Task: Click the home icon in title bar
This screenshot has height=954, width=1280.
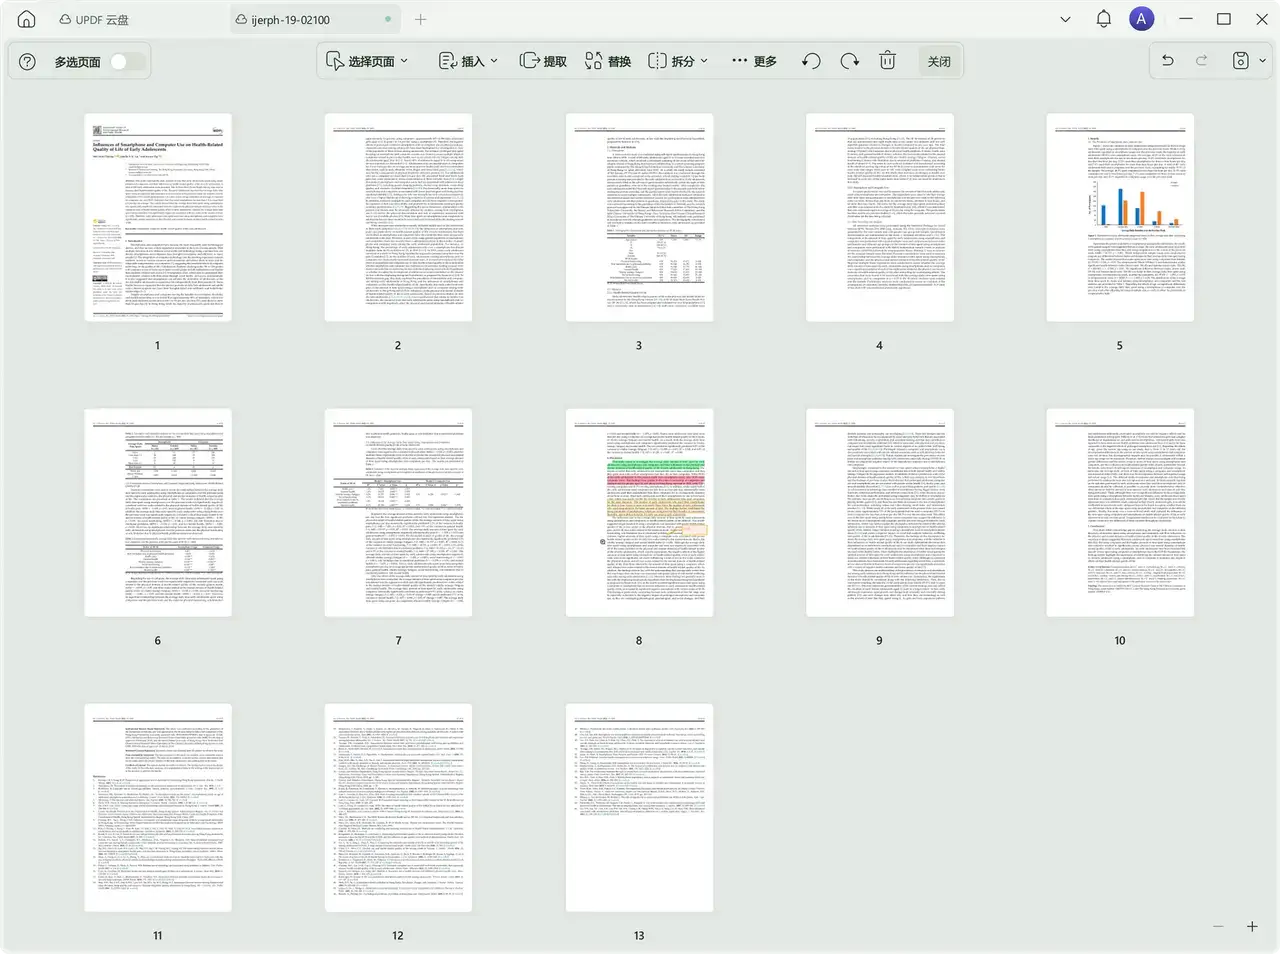Action: pyautogui.click(x=27, y=19)
